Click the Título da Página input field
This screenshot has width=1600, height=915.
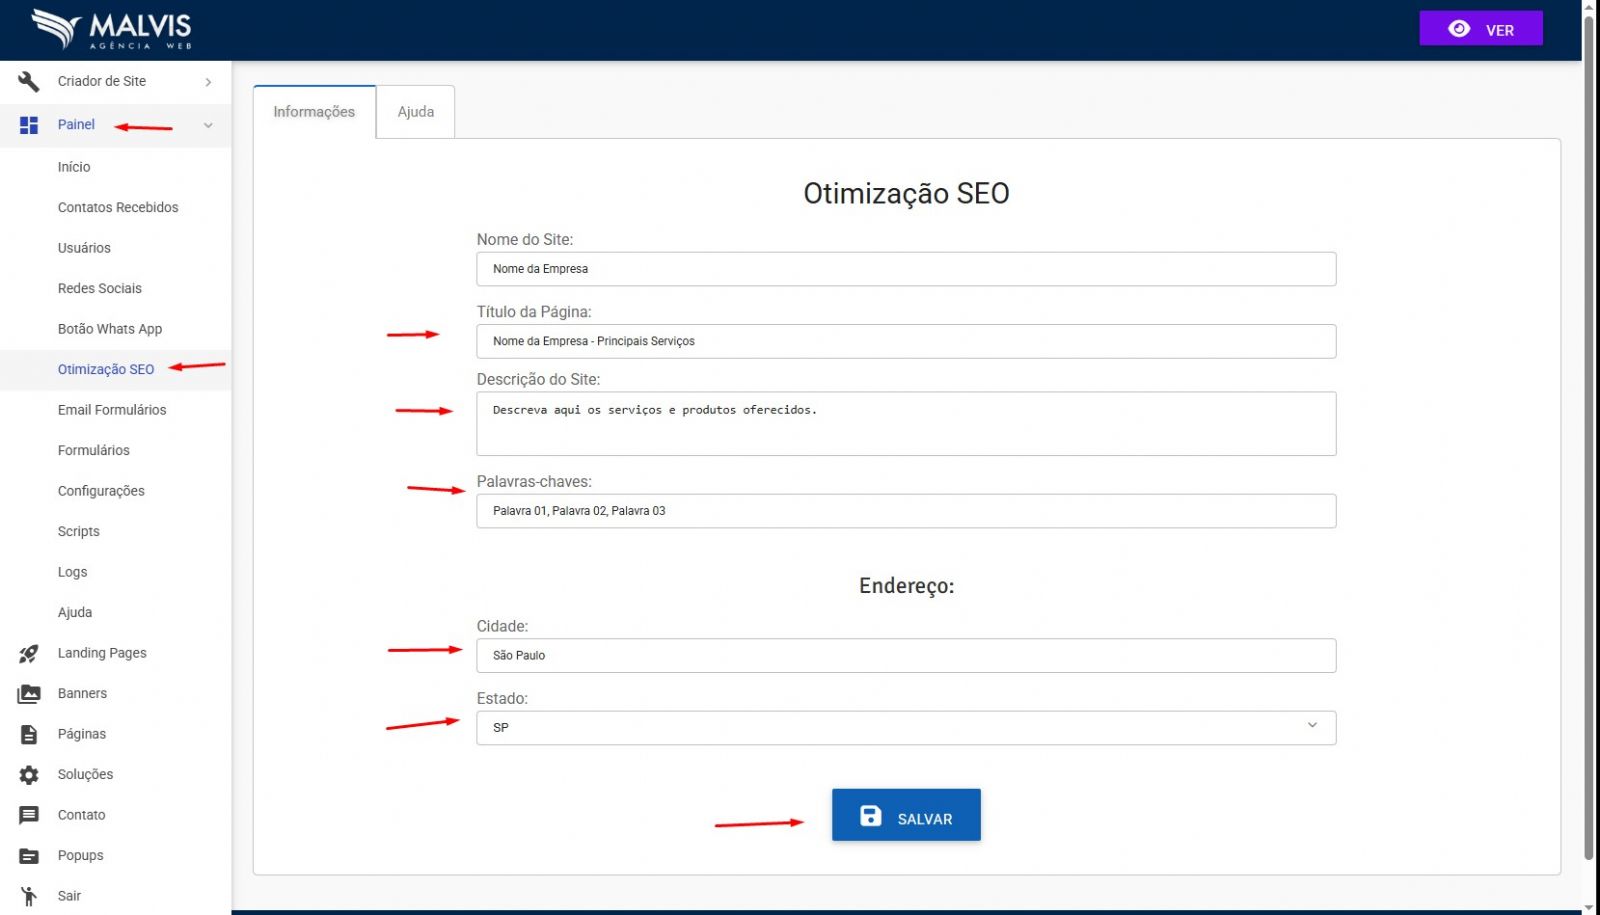905,341
